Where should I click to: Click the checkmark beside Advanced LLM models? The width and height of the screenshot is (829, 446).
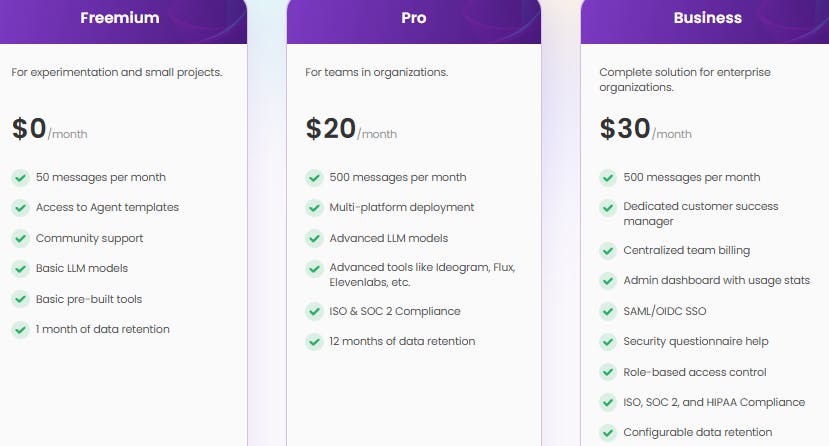[x=314, y=238]
